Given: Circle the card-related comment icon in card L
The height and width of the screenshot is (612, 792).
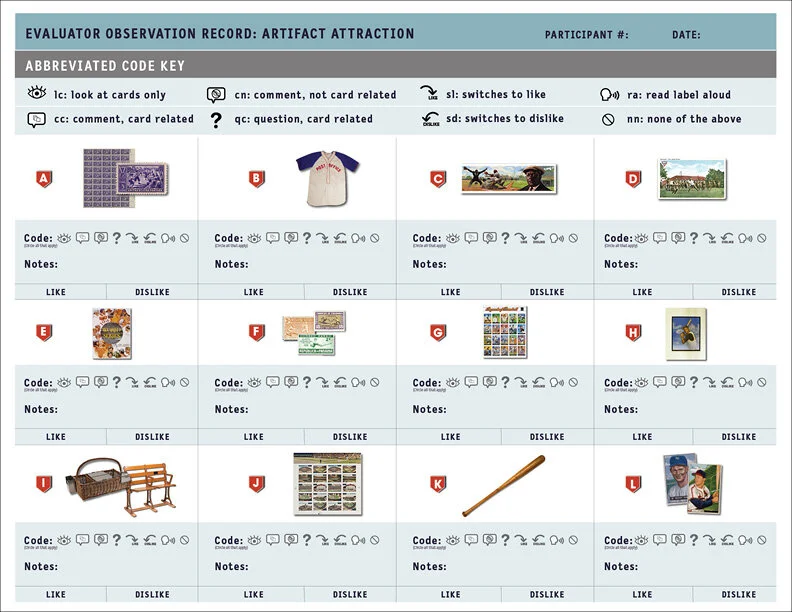Looking at the screenshot, I should [x=660, y=540].
